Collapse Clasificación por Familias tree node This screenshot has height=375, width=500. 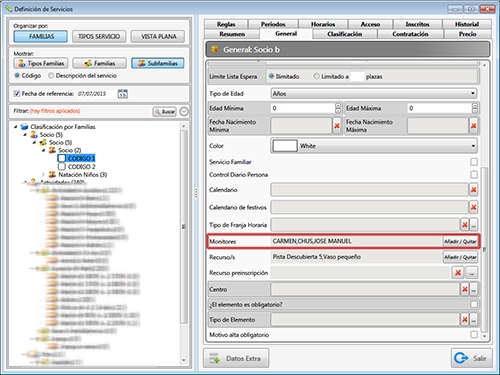tap(15, 127)
